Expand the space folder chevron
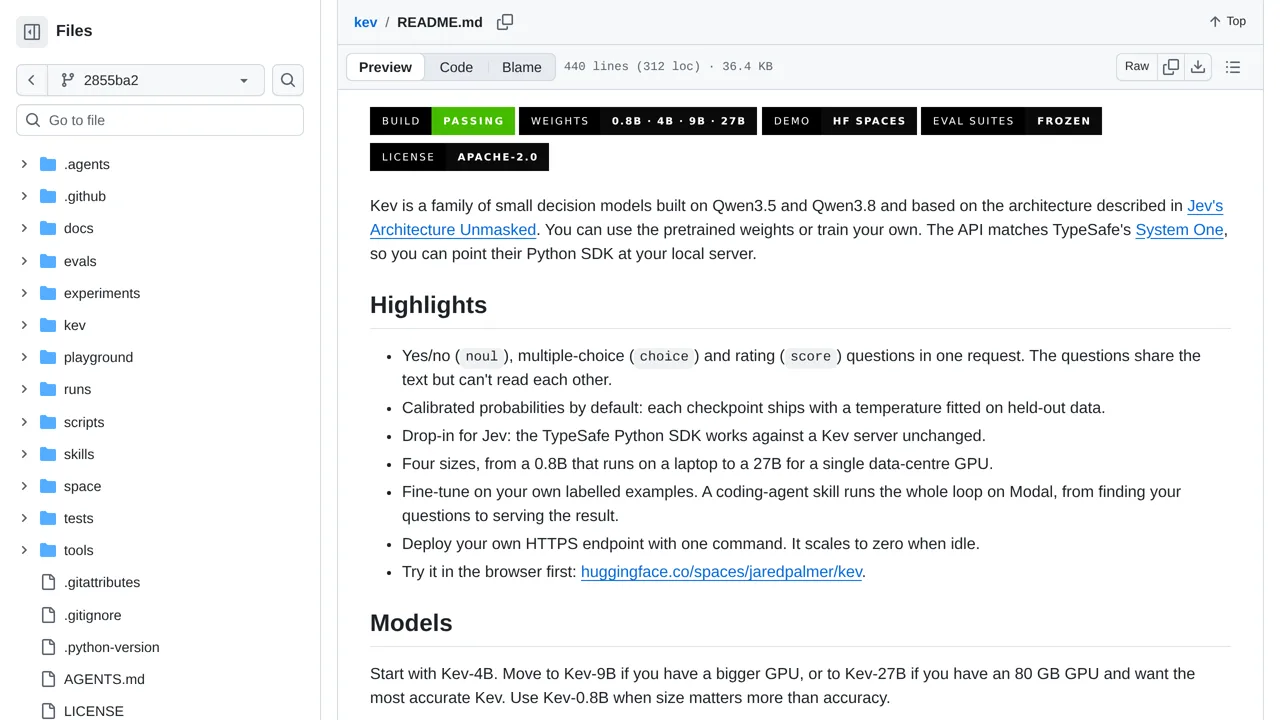1280x720 pixels. (x=24, y=486)
